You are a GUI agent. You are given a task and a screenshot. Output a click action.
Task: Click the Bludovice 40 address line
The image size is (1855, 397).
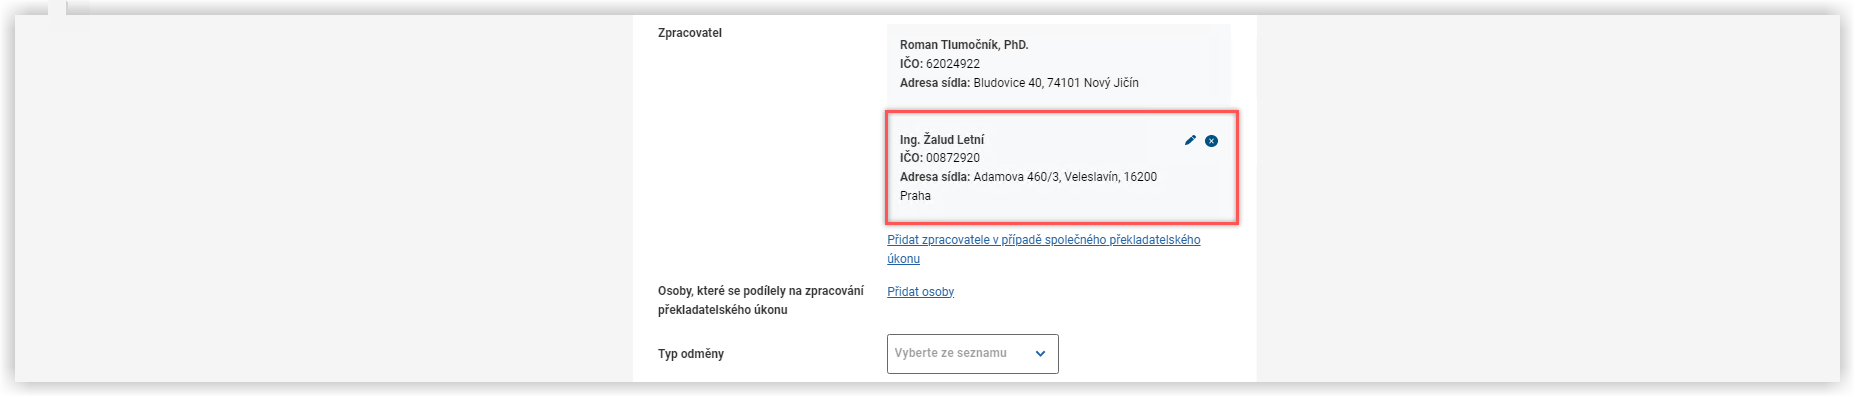(1019, 83)
